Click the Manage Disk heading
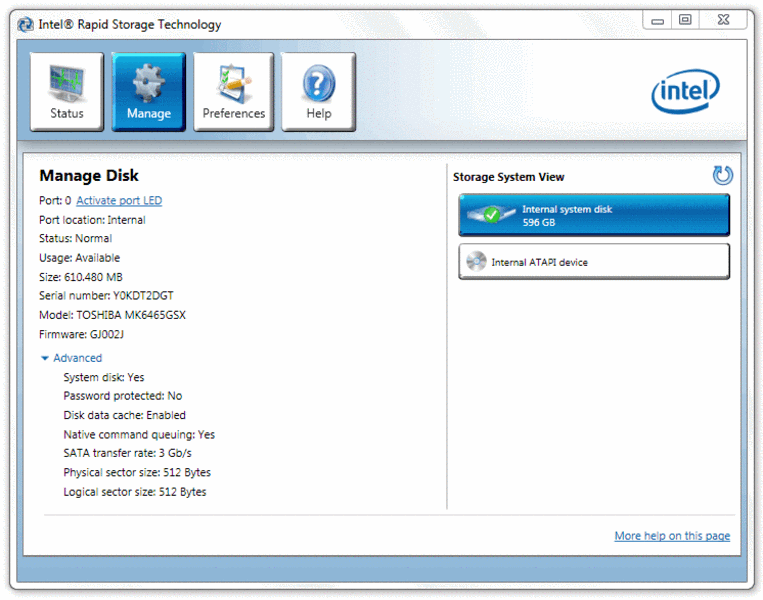The height and width of the screenshot is (600, 763). [89, 175]
